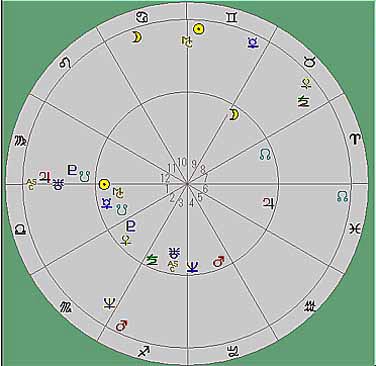
Task: Click the yellow Sun near Gemini
Action: click(x=199, y=30)
